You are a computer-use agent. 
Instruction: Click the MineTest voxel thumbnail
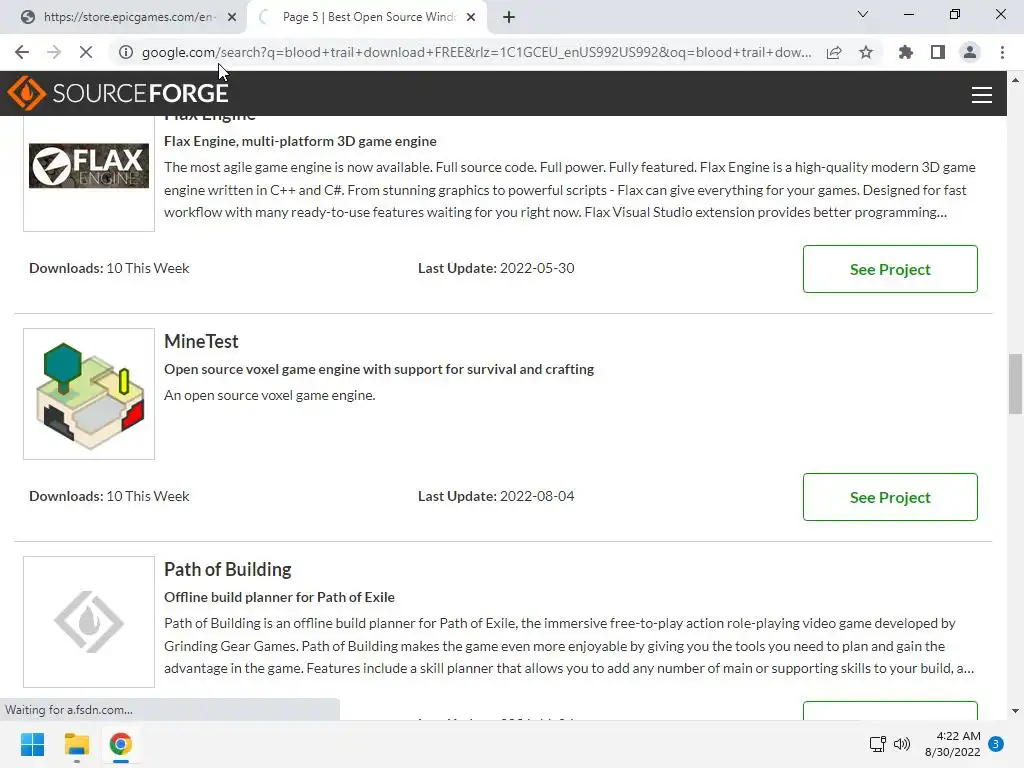click(89, 394)
